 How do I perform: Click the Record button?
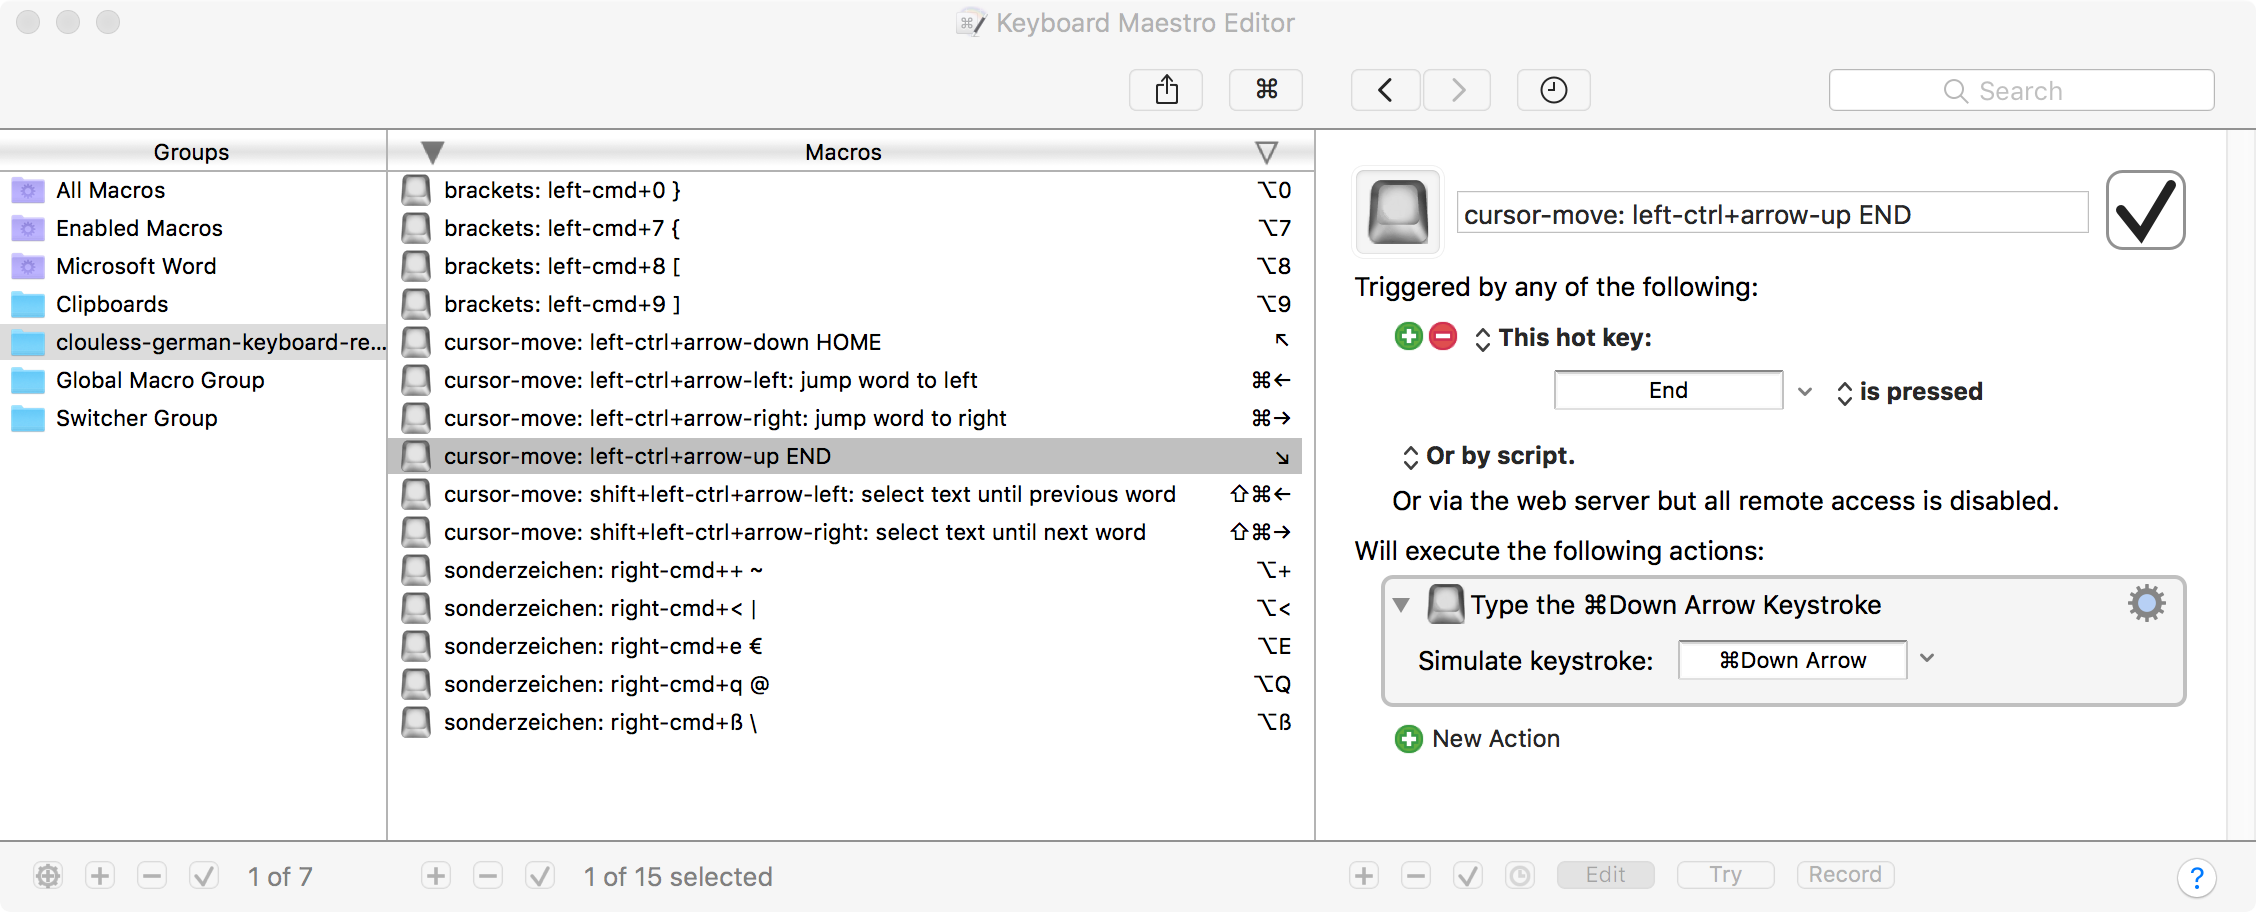point(1845,875)
